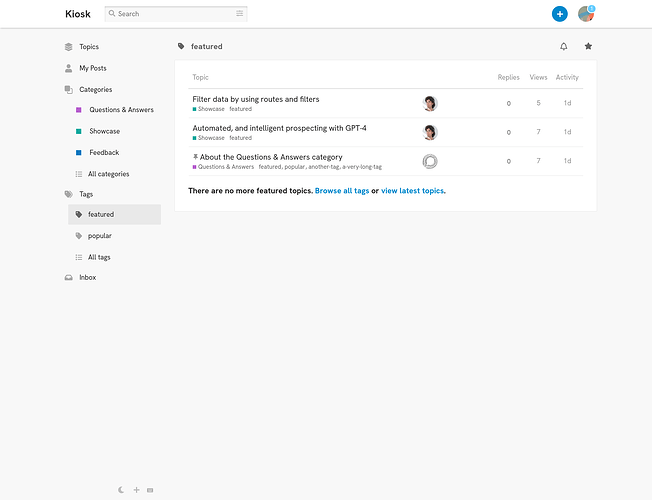Screen dimensions: 652x500
Task: Open the Inbox
Action: (88, 278)
